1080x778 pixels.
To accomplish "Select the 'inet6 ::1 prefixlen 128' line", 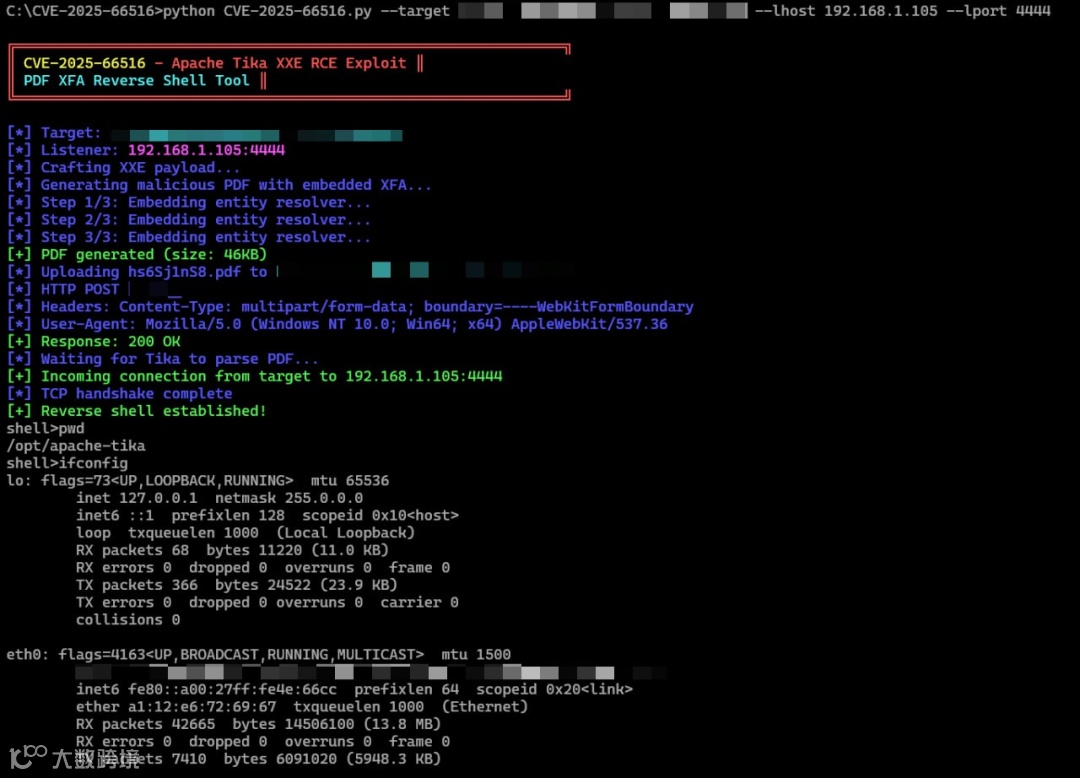I will 267,515.
